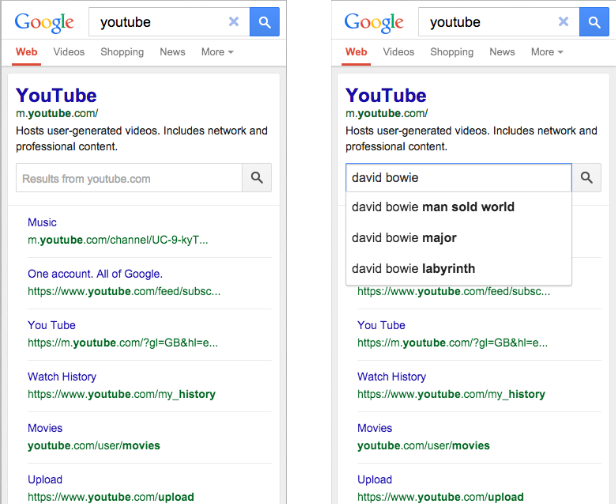Clear the search box in the left screenshot

pyautogui.click(x=234, y=21)
